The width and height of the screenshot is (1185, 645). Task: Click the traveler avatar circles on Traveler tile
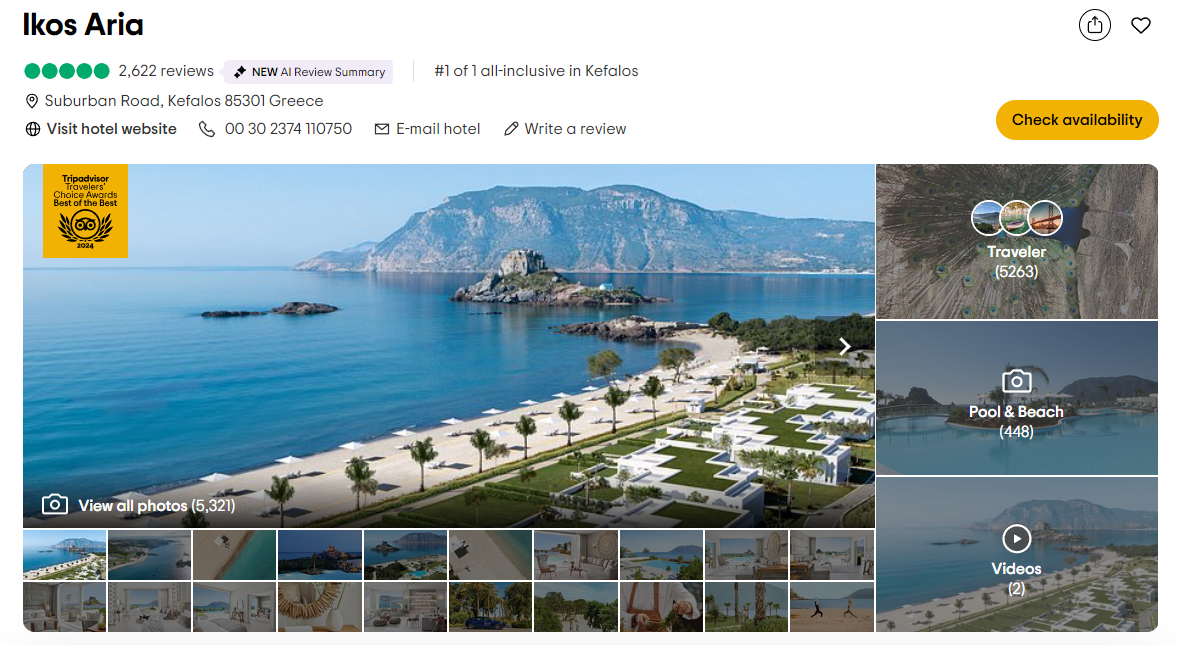pos(1016,219)
